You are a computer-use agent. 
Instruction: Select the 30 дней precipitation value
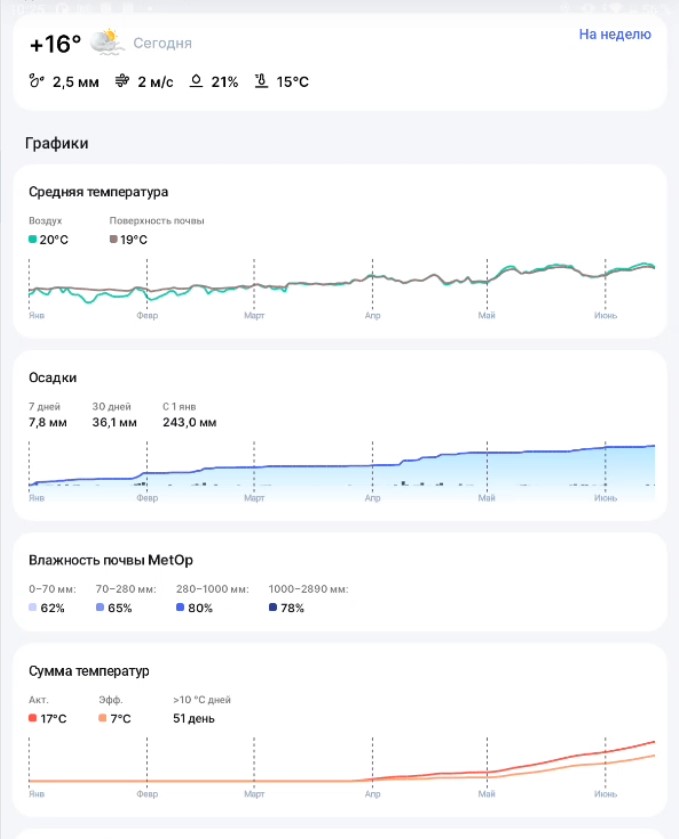click(115, 422)
